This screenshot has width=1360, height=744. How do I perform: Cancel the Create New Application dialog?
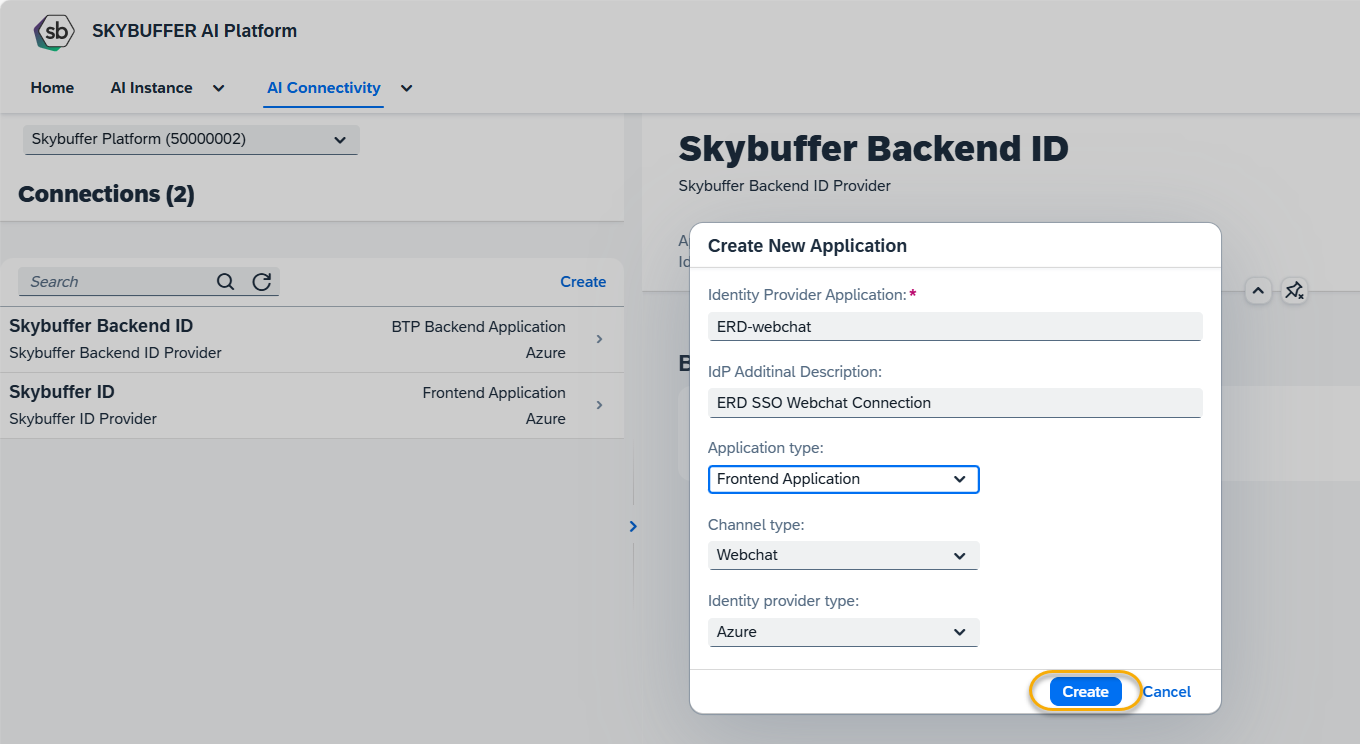pos(1167,692)
